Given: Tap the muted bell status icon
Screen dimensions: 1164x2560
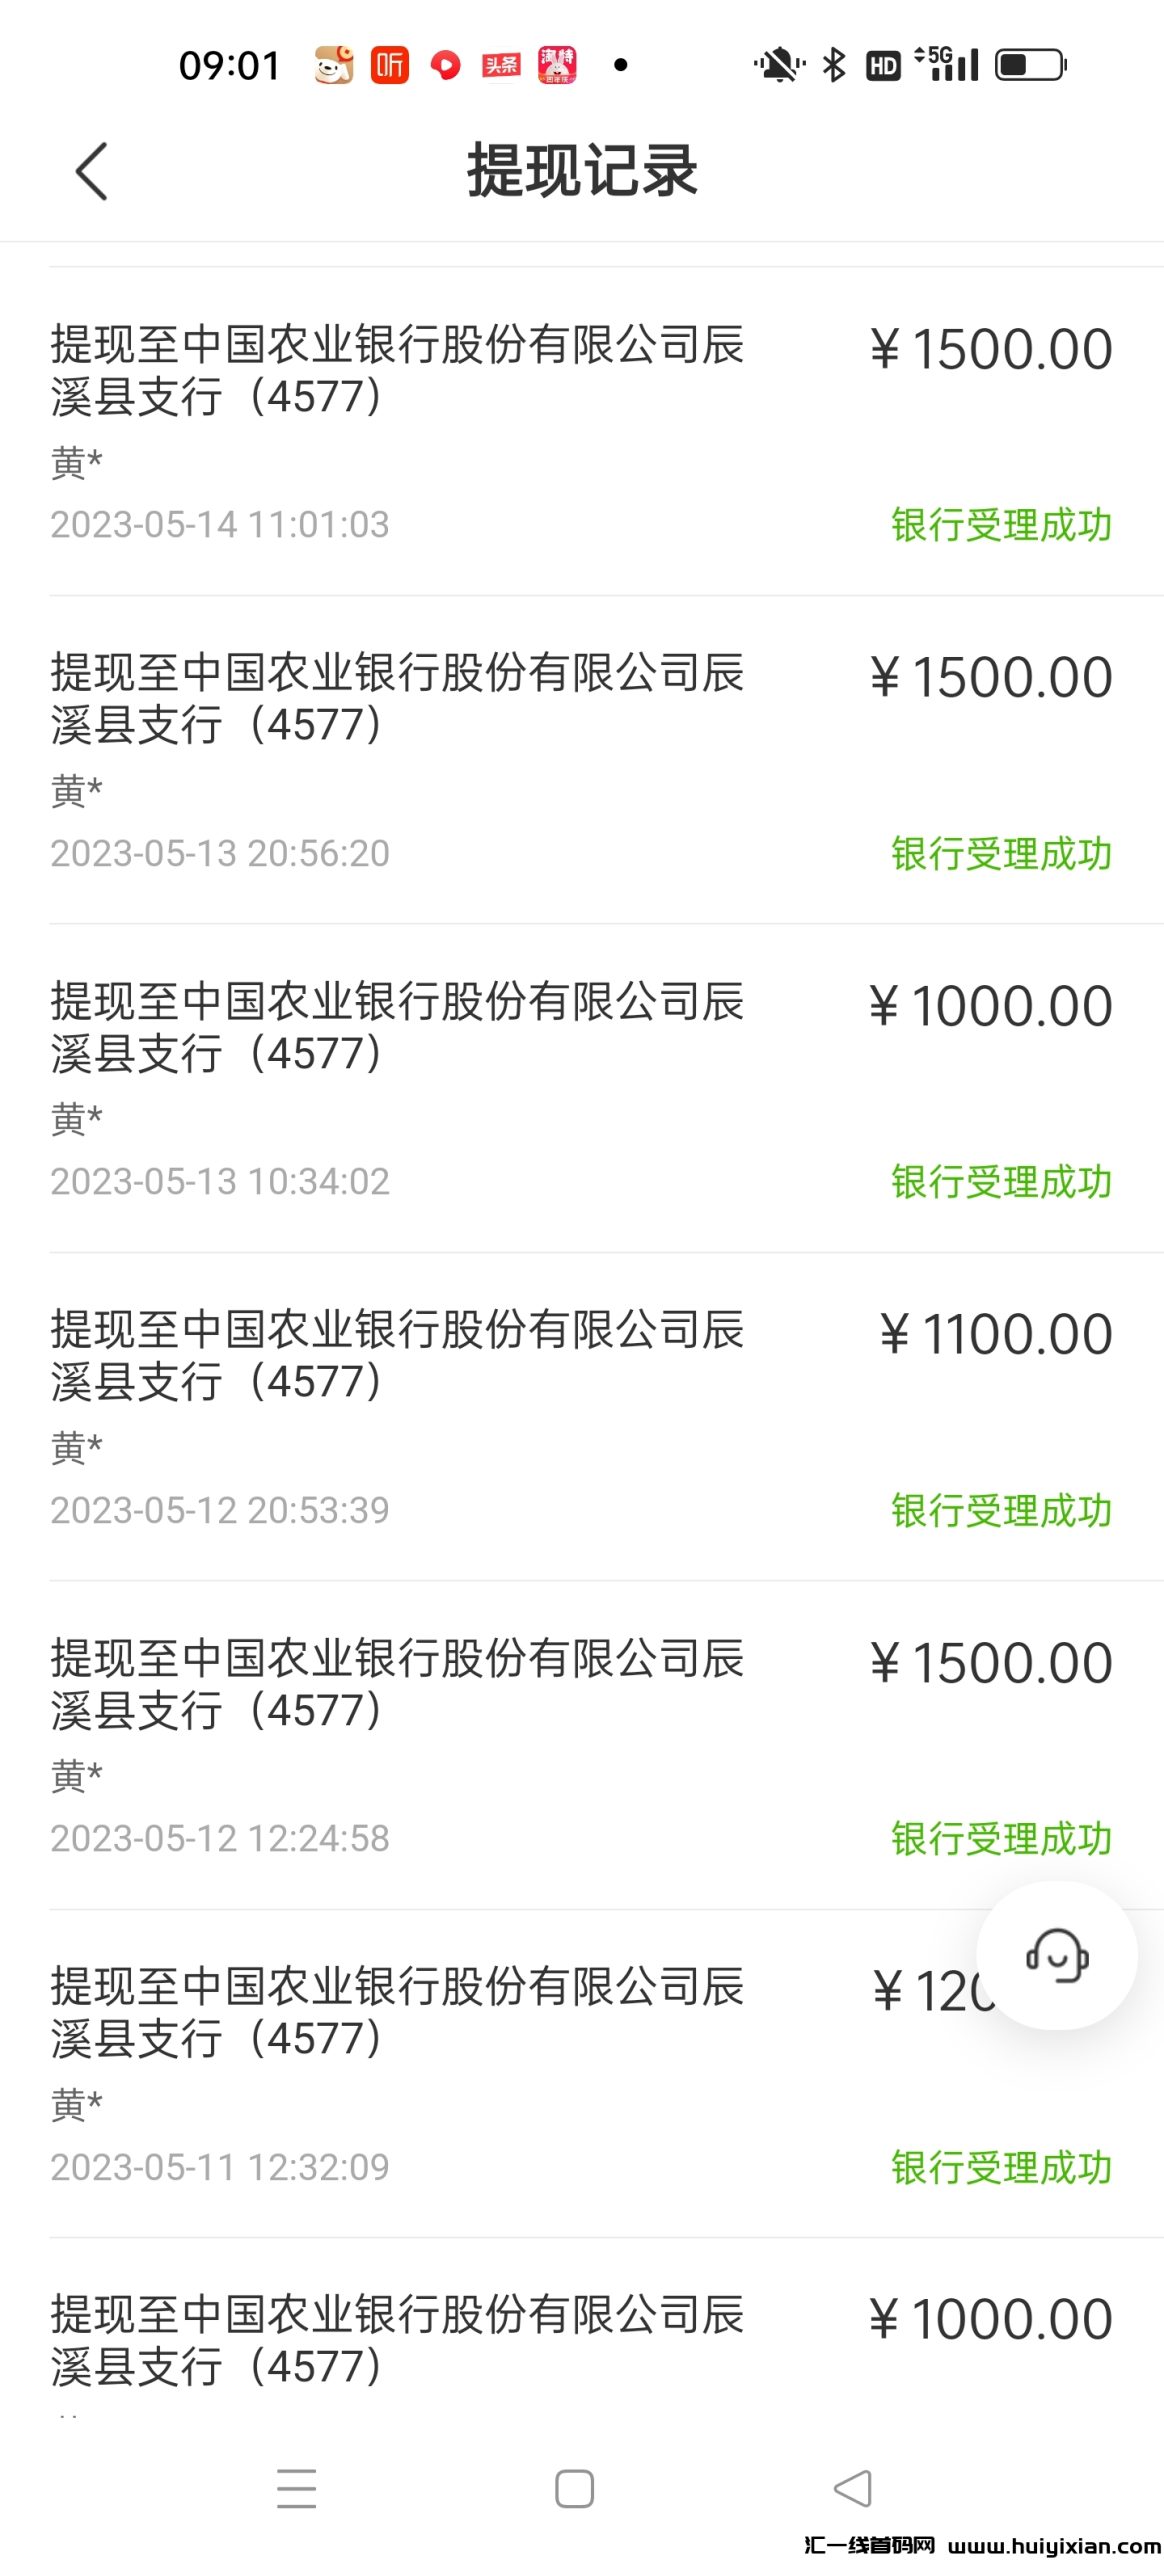Looking at the screenshot, I should coord(778,66).
